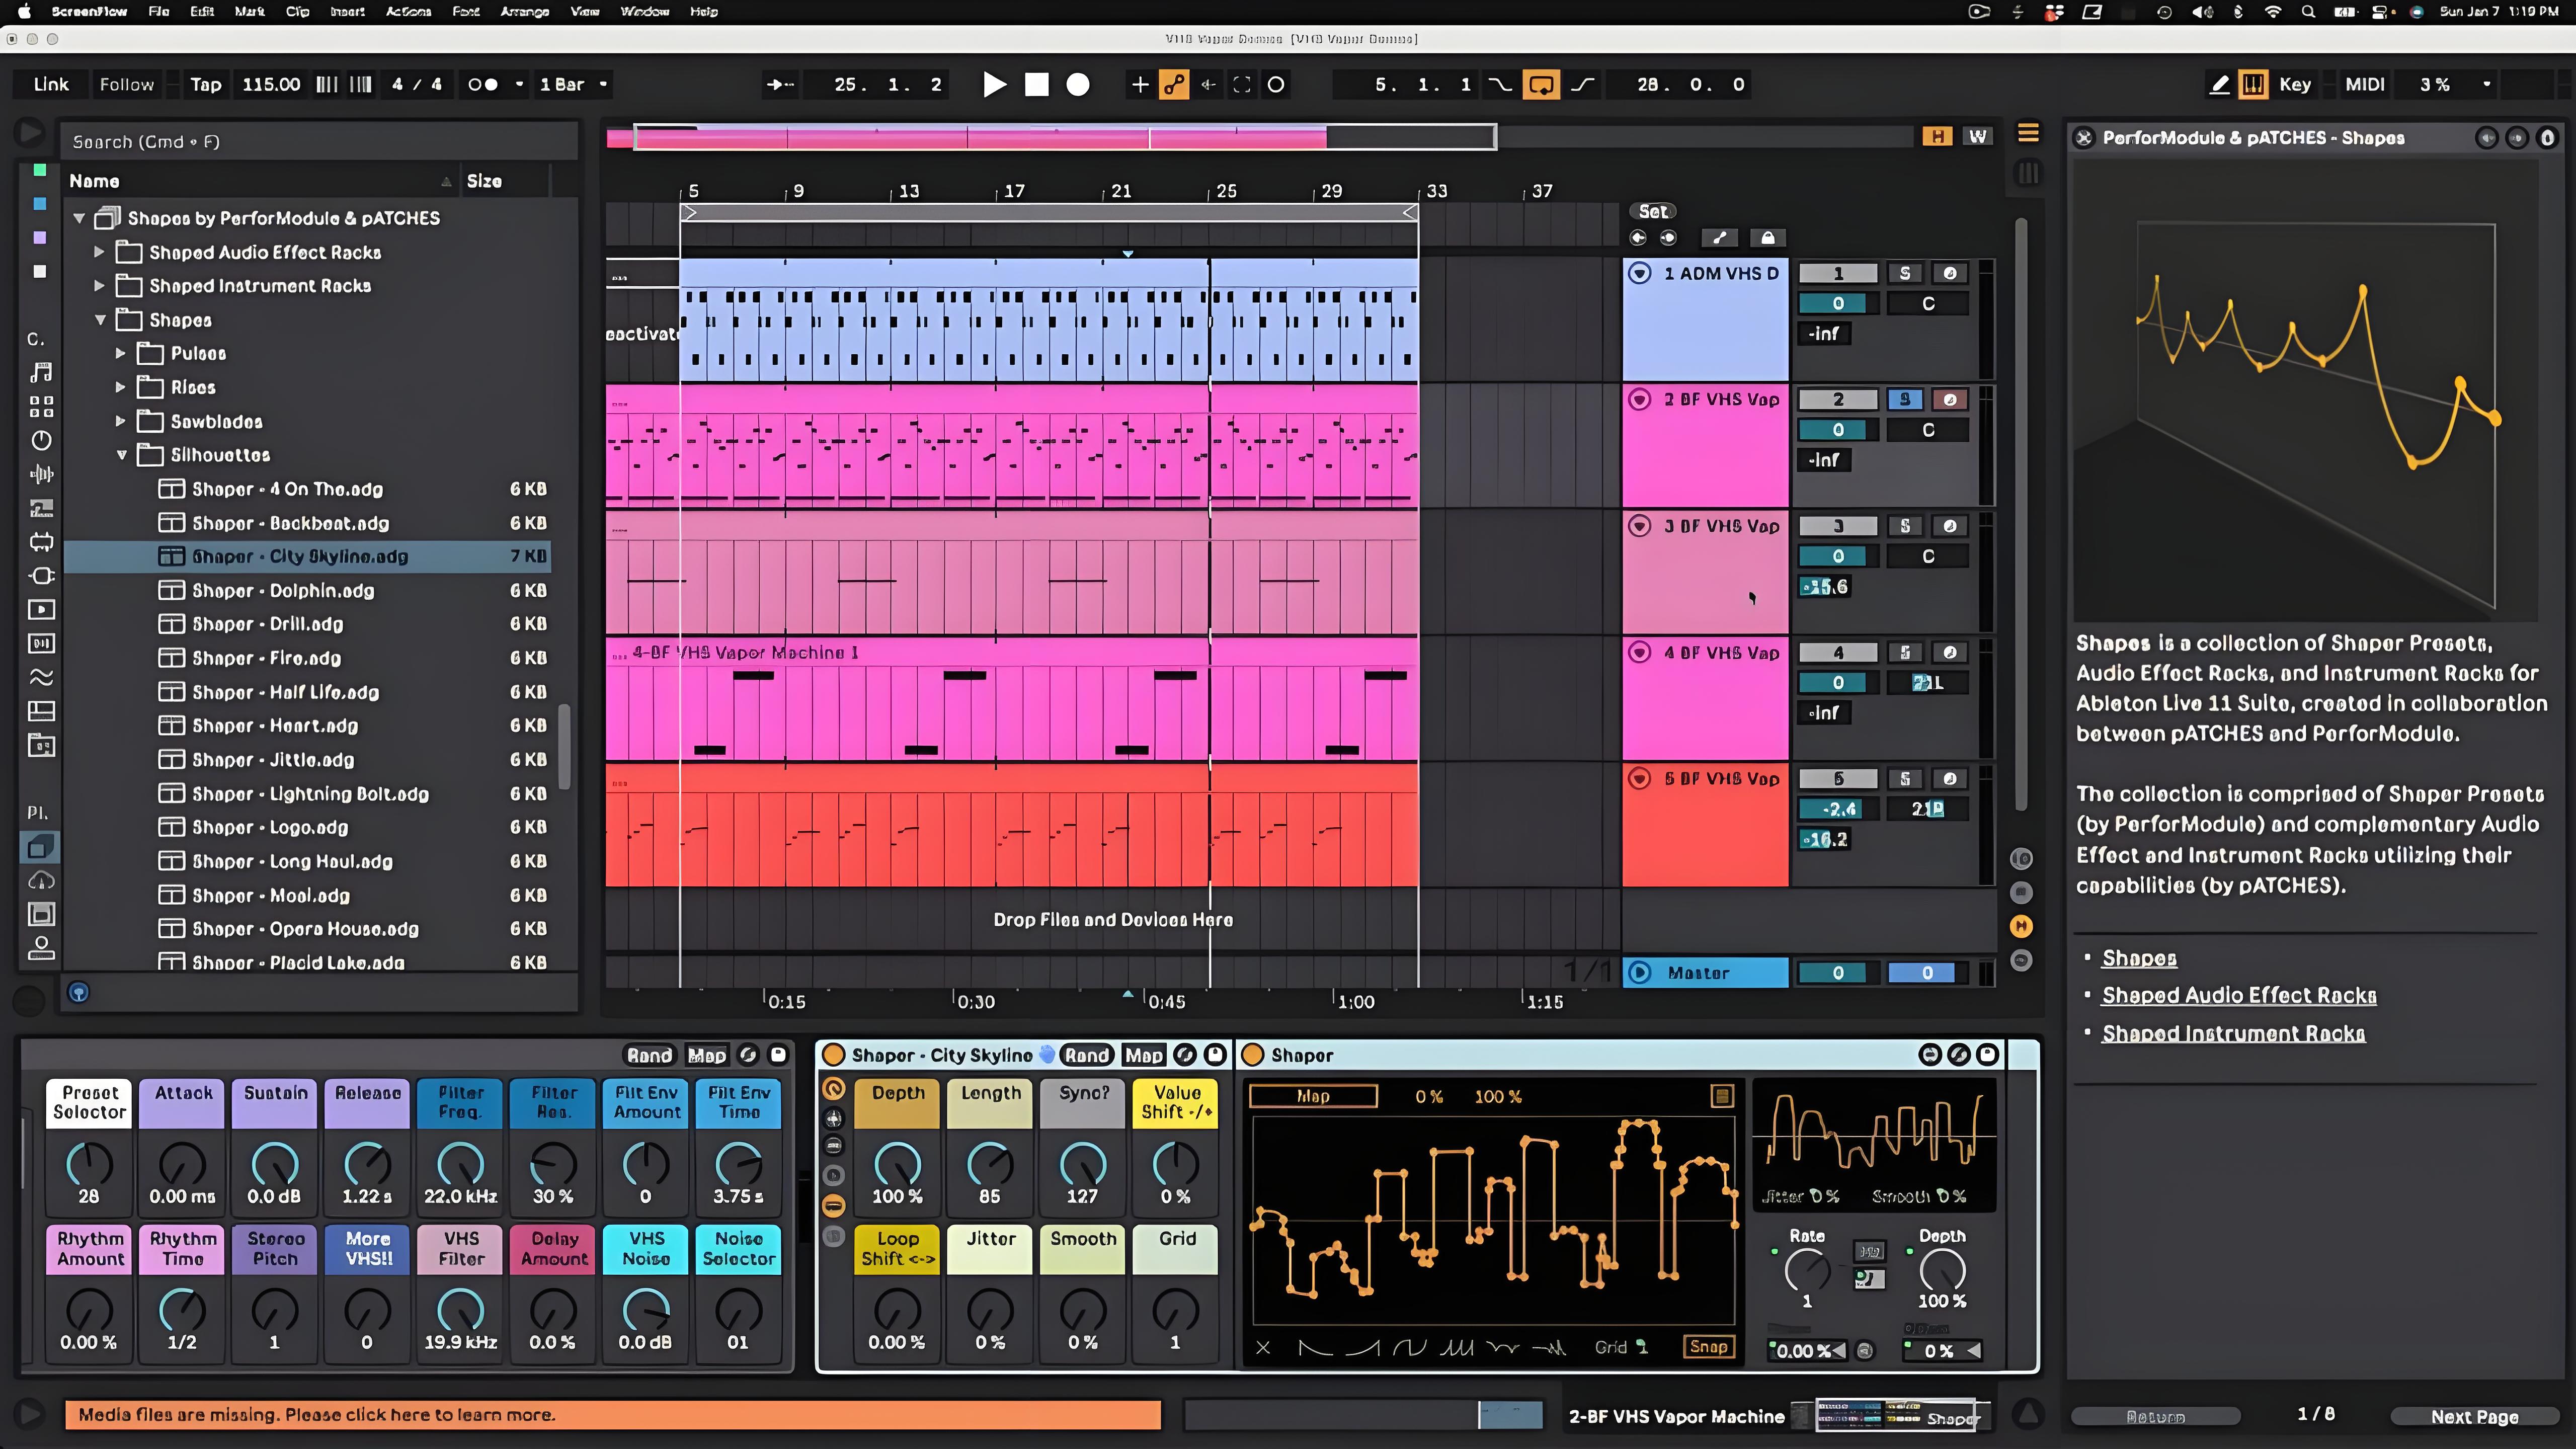The height and width of the screenshot is (1449, 2576).
Task: Adjust the Shaper Rate knob
Action: pos(1806,1271)
